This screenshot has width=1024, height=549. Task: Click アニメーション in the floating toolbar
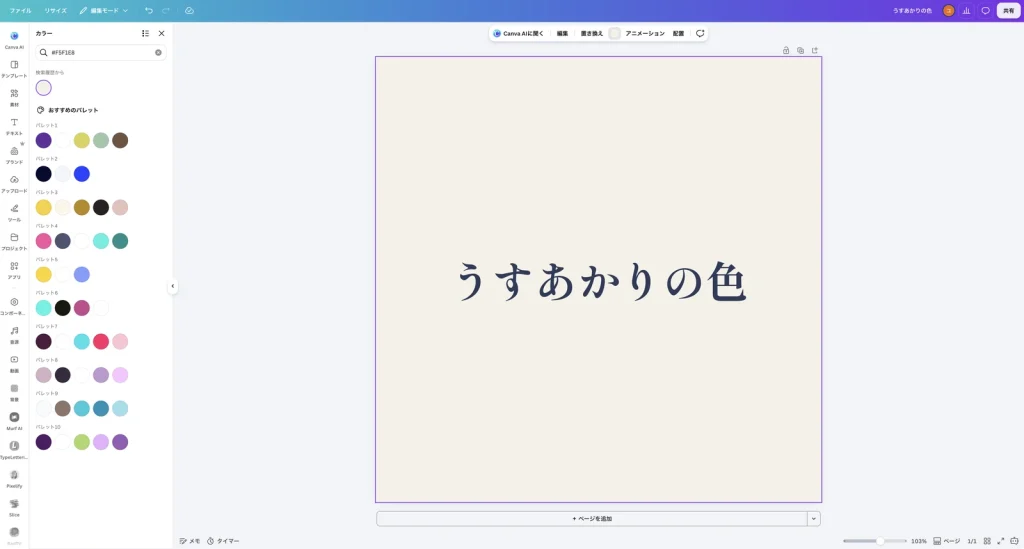point(645,33)
